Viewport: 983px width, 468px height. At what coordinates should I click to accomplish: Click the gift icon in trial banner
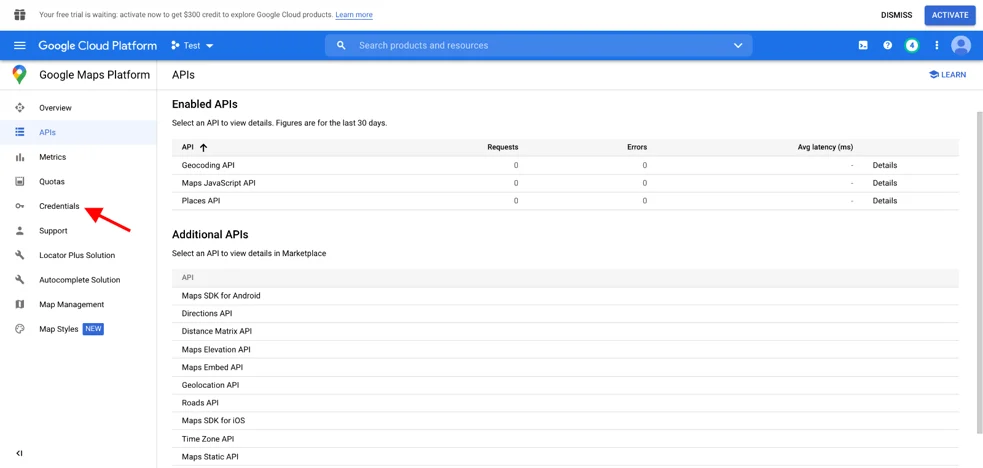click(19, 14)
